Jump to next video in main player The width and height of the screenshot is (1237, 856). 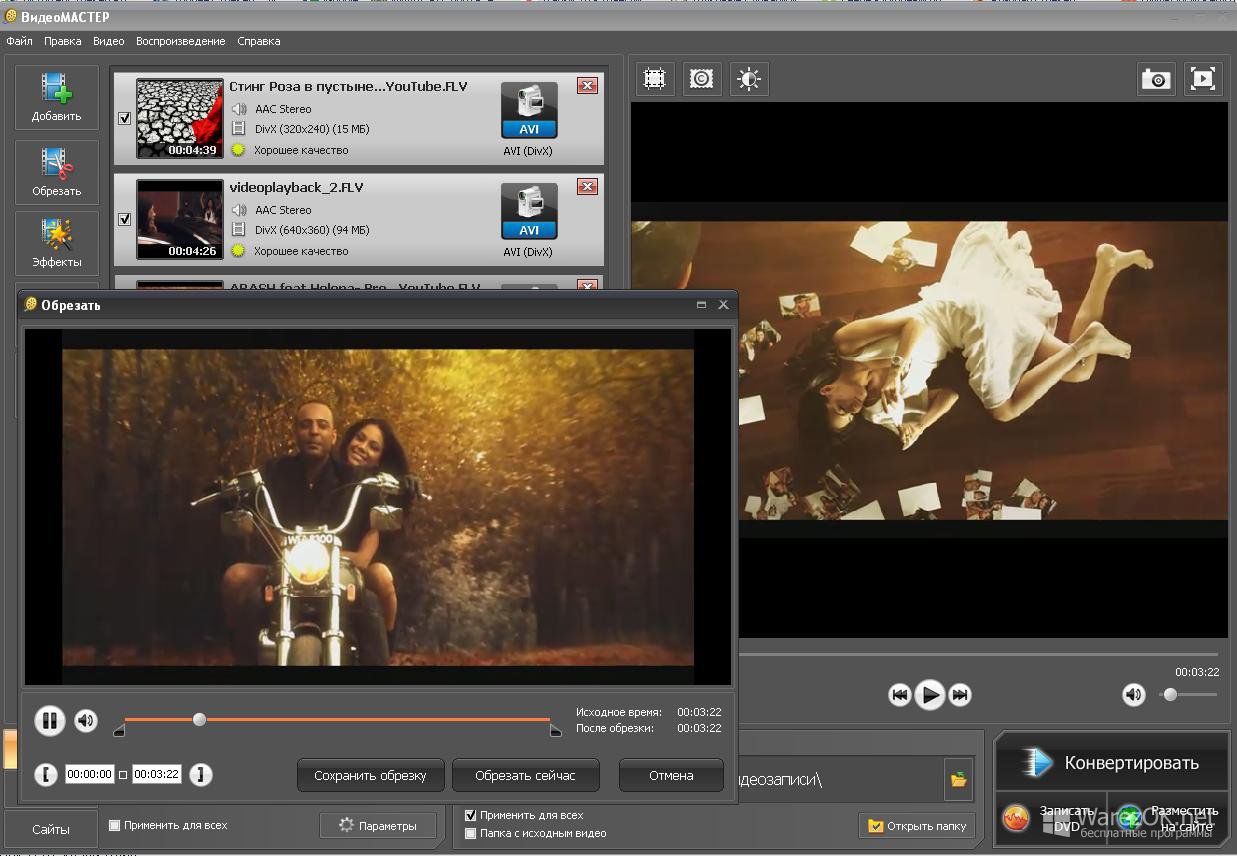click(x=960, y=695)
